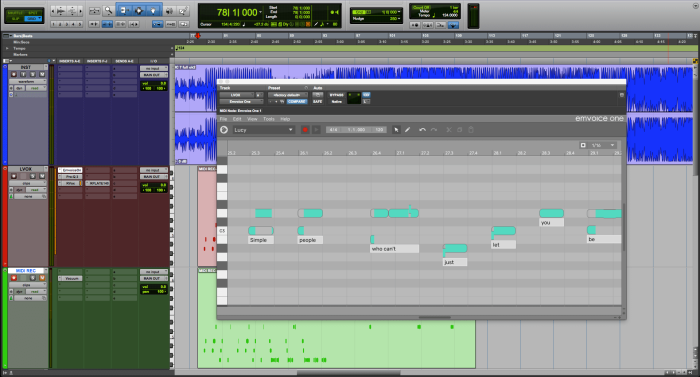This screenshot has height=377, width=700.
Task: Click the BYPASS button in plugin header
Action: pos(337,95)
